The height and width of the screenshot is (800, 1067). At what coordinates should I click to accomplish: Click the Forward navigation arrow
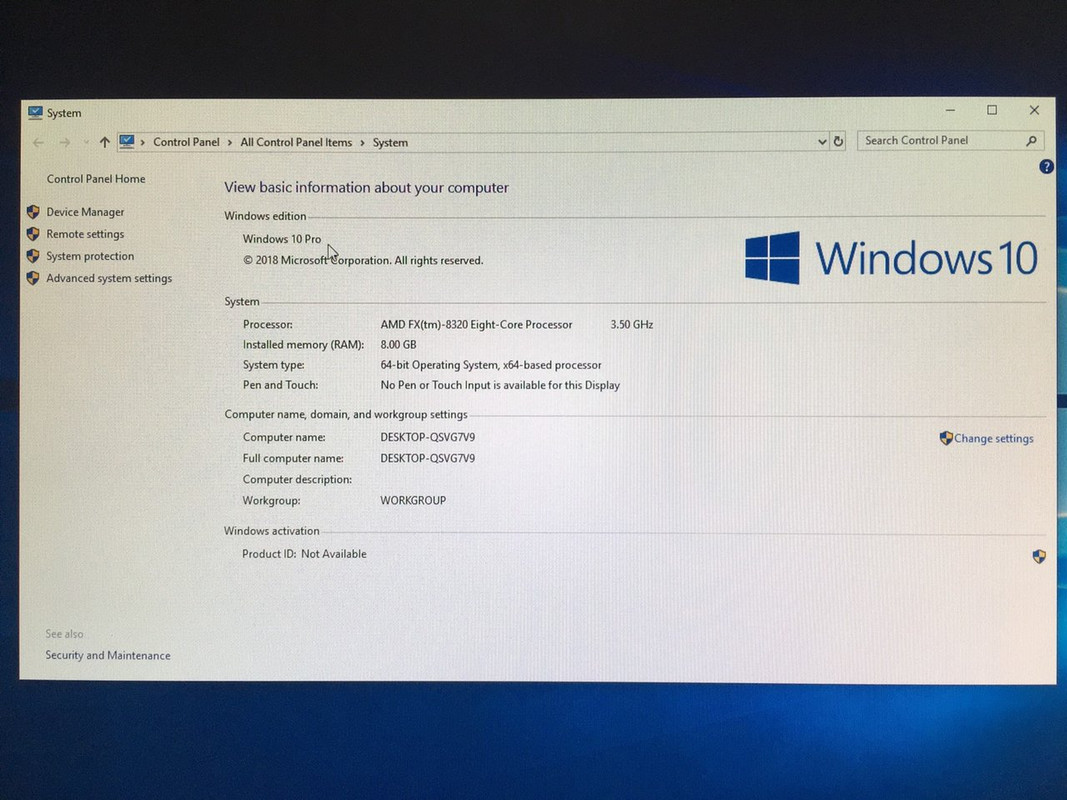pos(65,142)
